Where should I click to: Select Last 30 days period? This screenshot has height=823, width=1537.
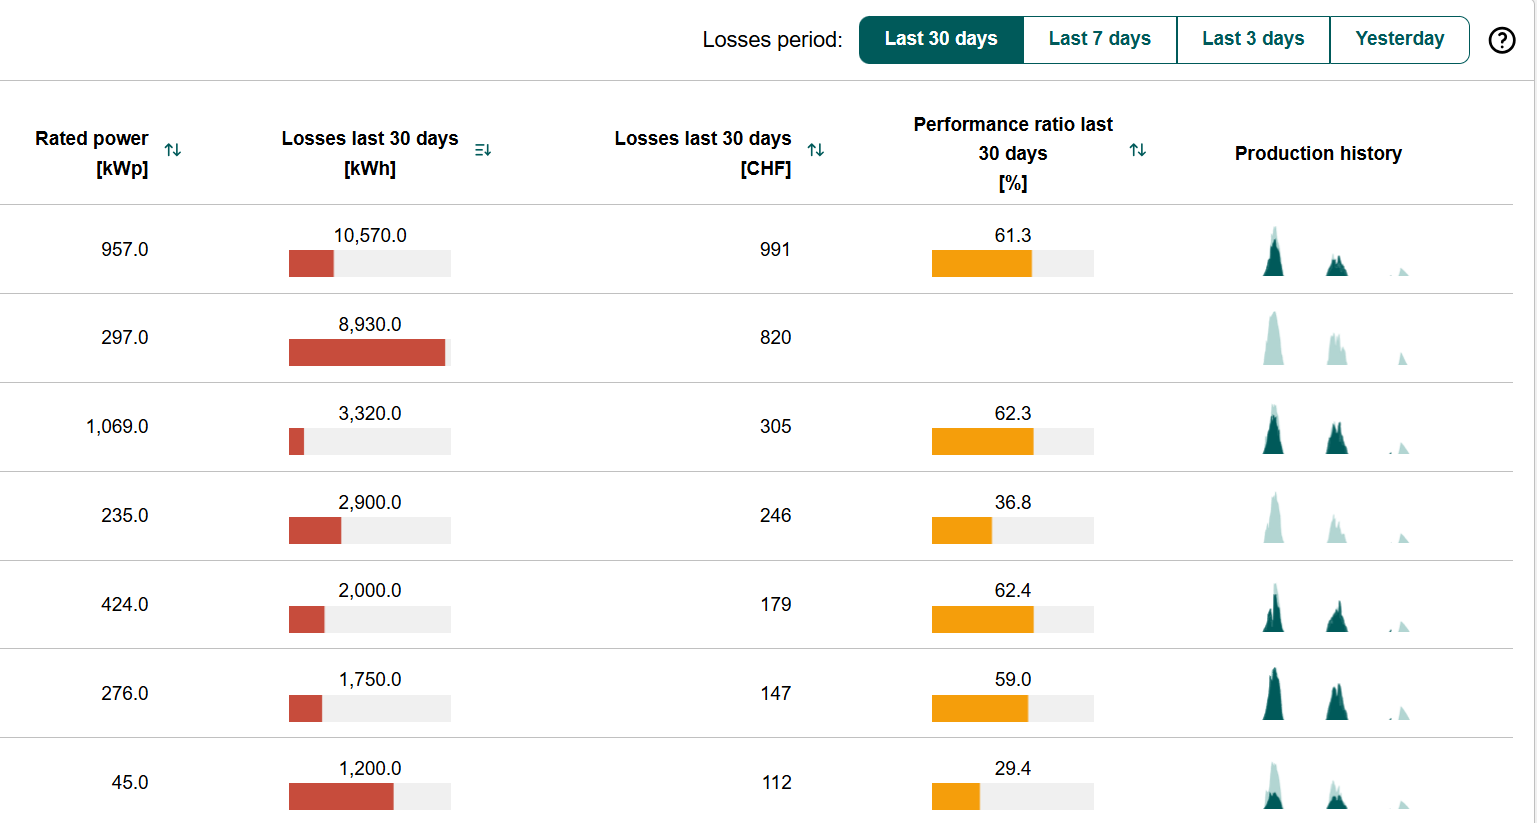pyautogui.click(x=941, y=40)
